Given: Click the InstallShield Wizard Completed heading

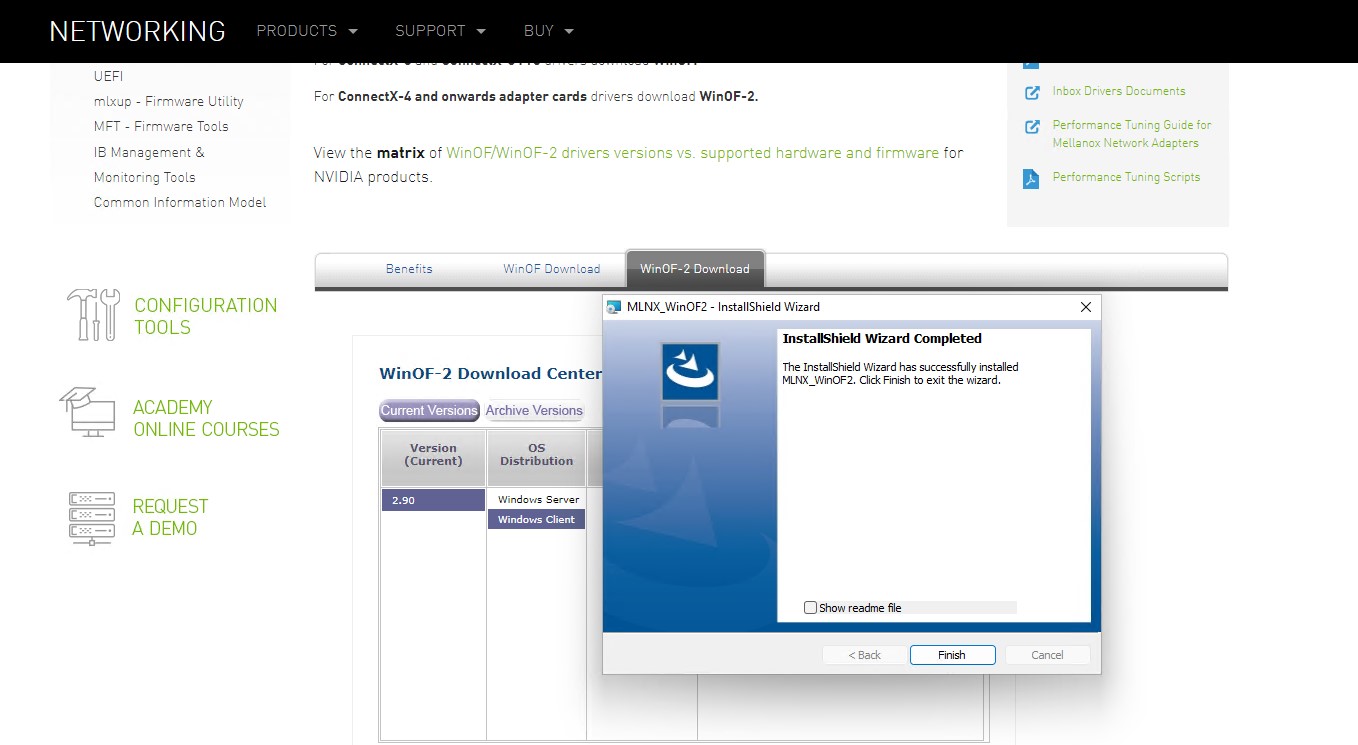Looking at the screenshot, I should point(882,338).
